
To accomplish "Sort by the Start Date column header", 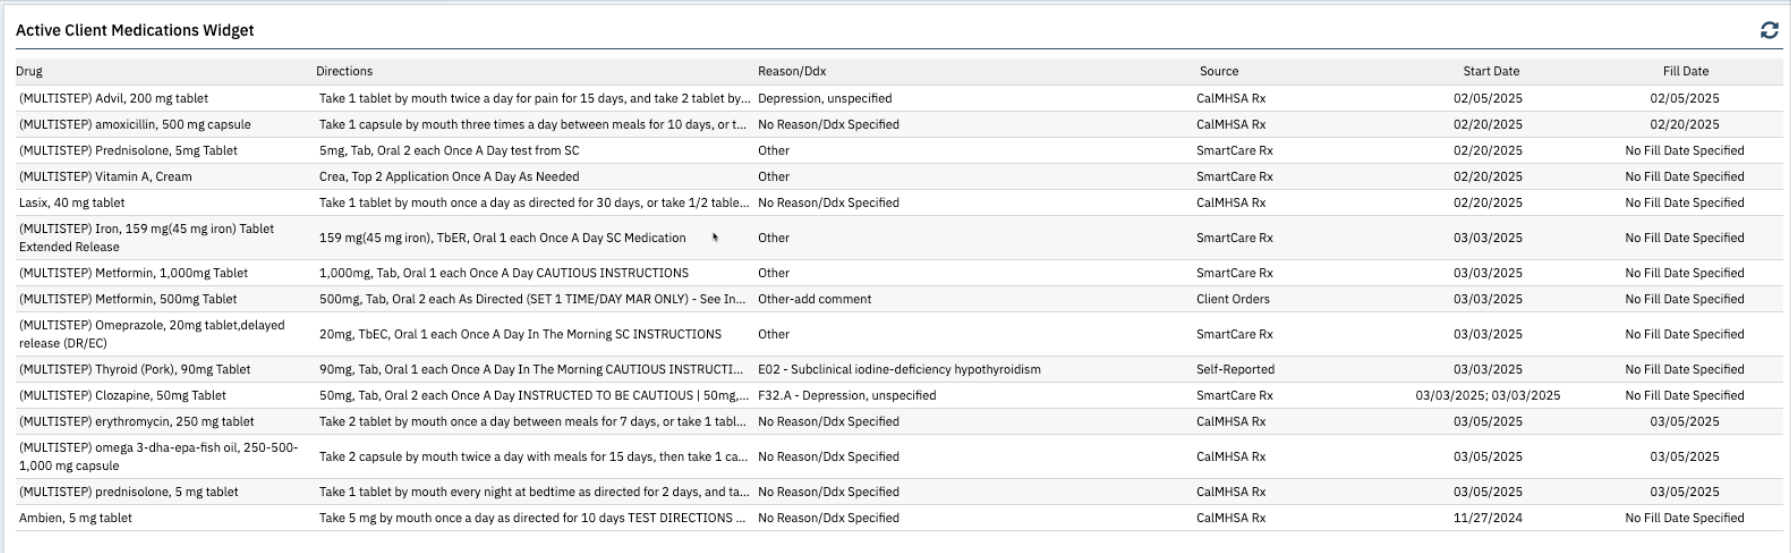I will click(1490, 71).
